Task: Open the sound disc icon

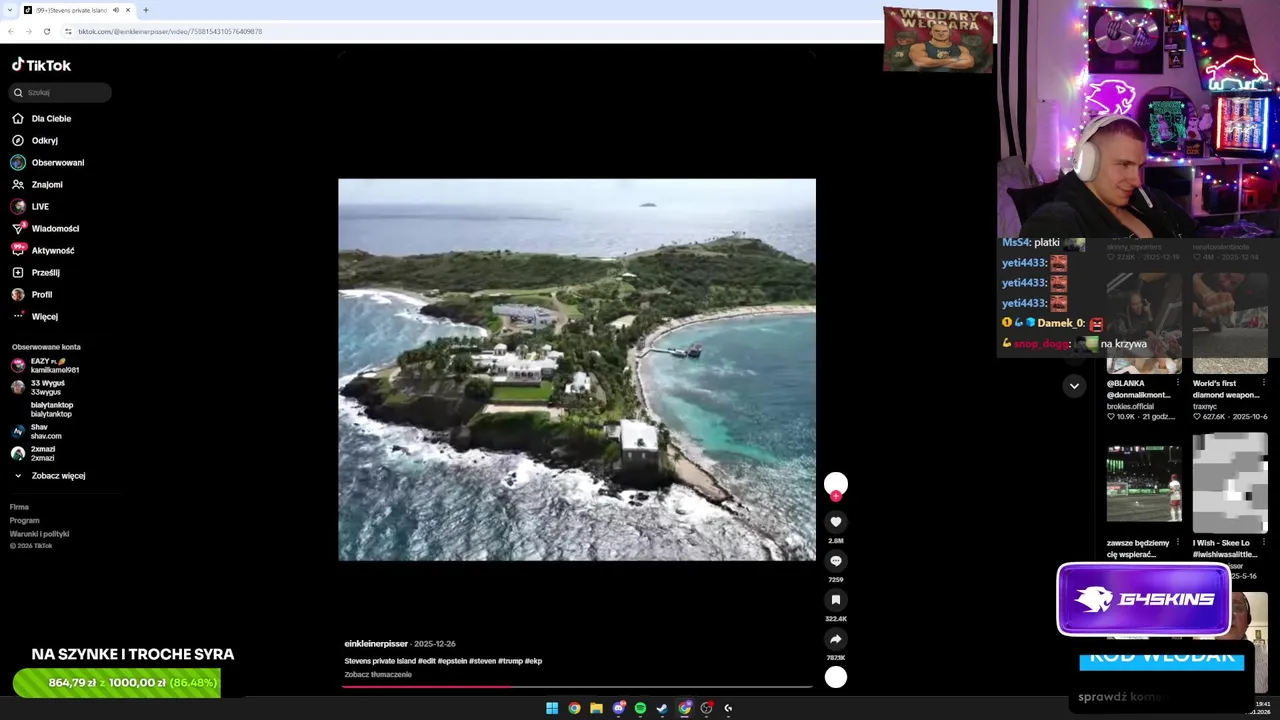Action: tap(836, 677)
